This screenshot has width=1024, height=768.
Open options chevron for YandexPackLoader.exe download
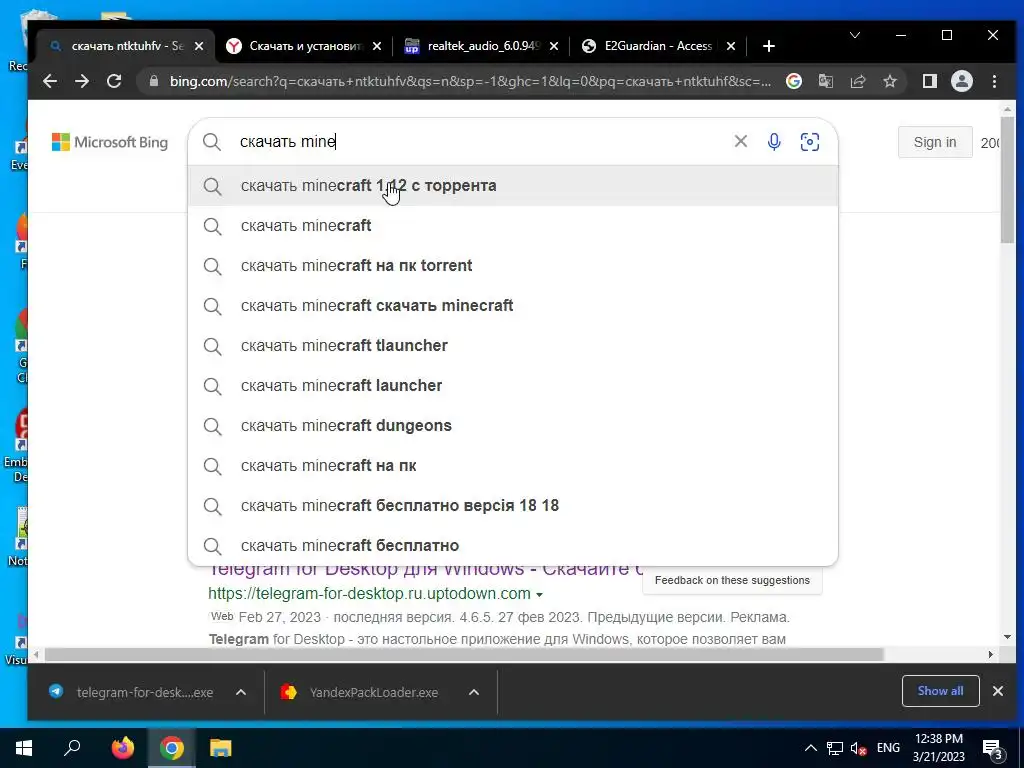[x=474, y=692]
